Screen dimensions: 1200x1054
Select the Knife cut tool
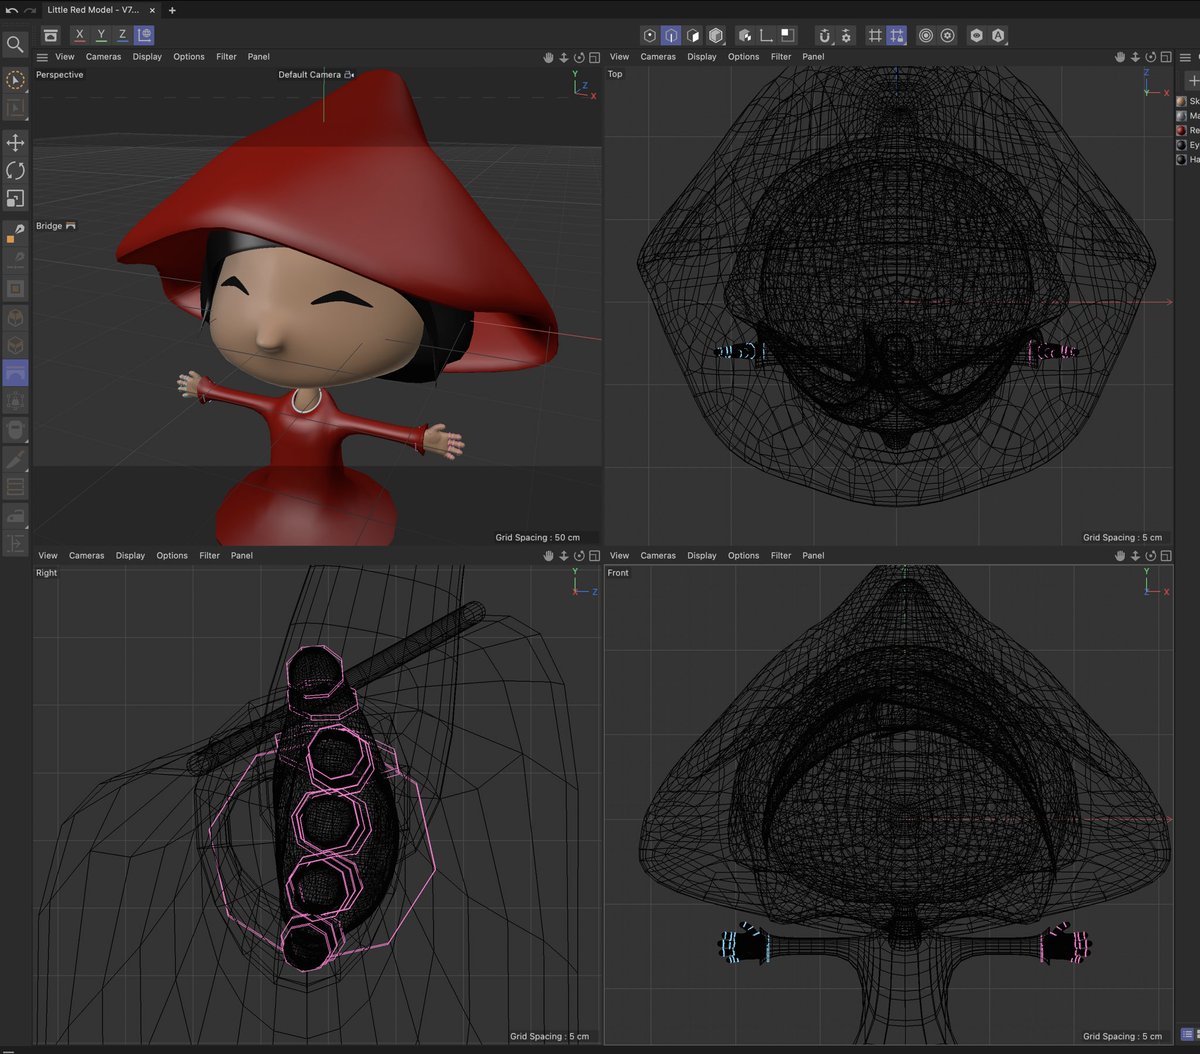coord(15,459)
